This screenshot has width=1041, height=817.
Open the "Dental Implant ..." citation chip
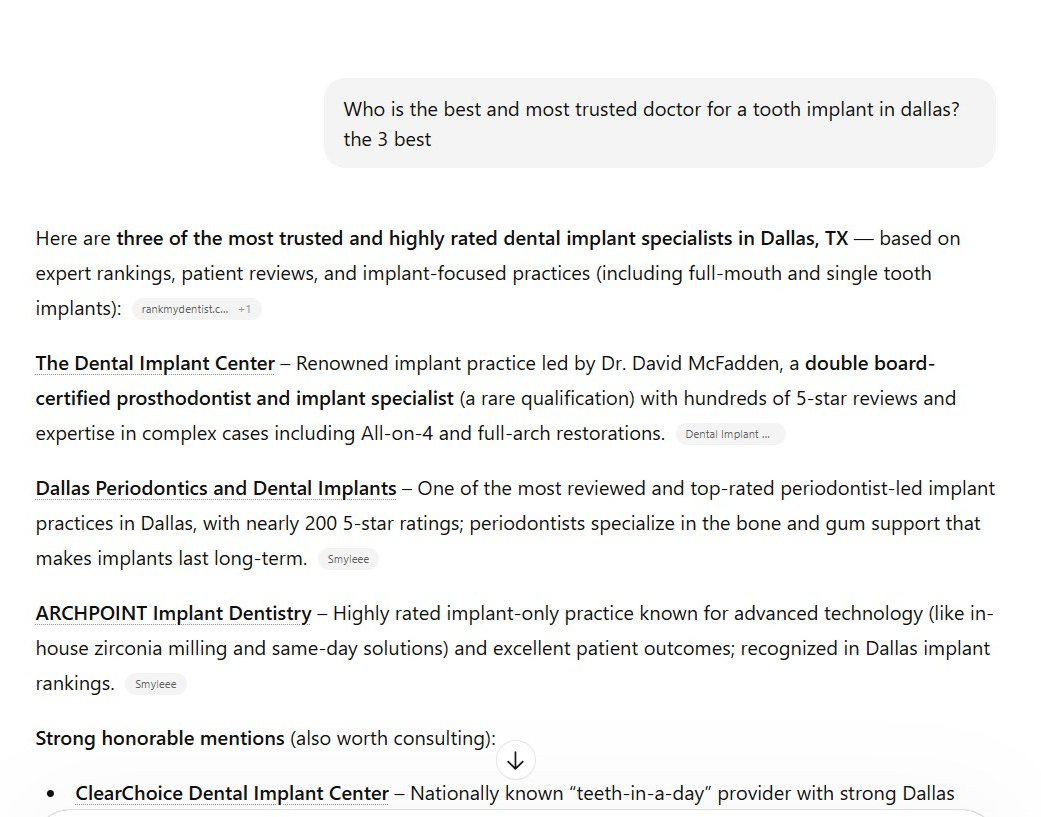pyautogui.click(x=729, y=434)
